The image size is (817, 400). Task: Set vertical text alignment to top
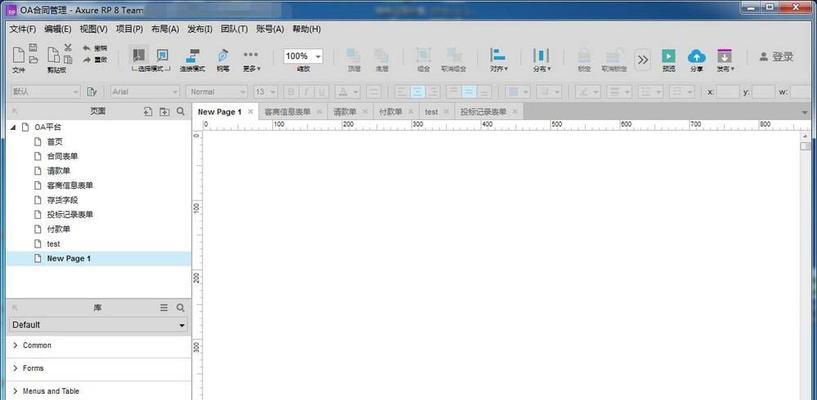pyautogui.click(x=454, y=92)
